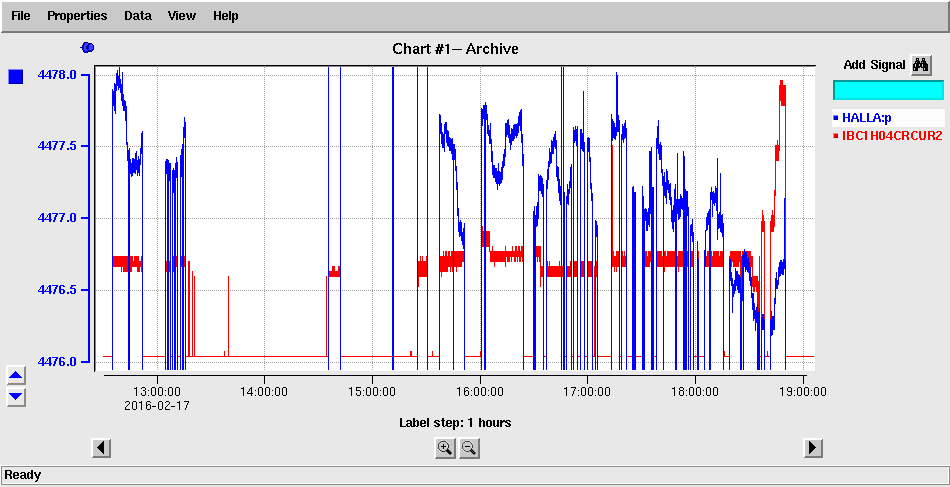Screen dimensions: 950x487
Task: Click the 16:00:00 time axis label
Action: 480,392
